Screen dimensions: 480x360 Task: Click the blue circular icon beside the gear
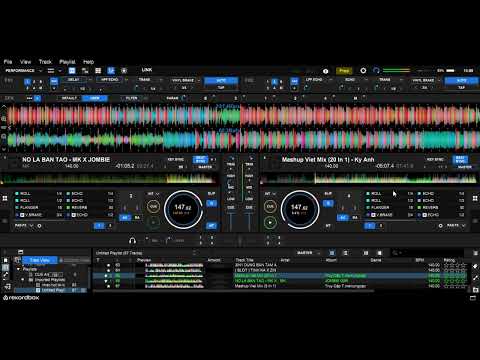376,71
